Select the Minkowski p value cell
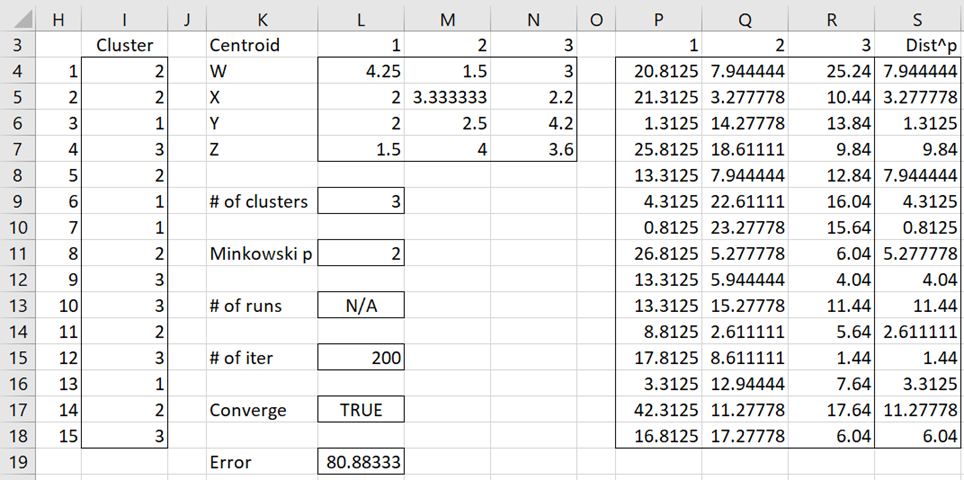 [x=361, y=253]
